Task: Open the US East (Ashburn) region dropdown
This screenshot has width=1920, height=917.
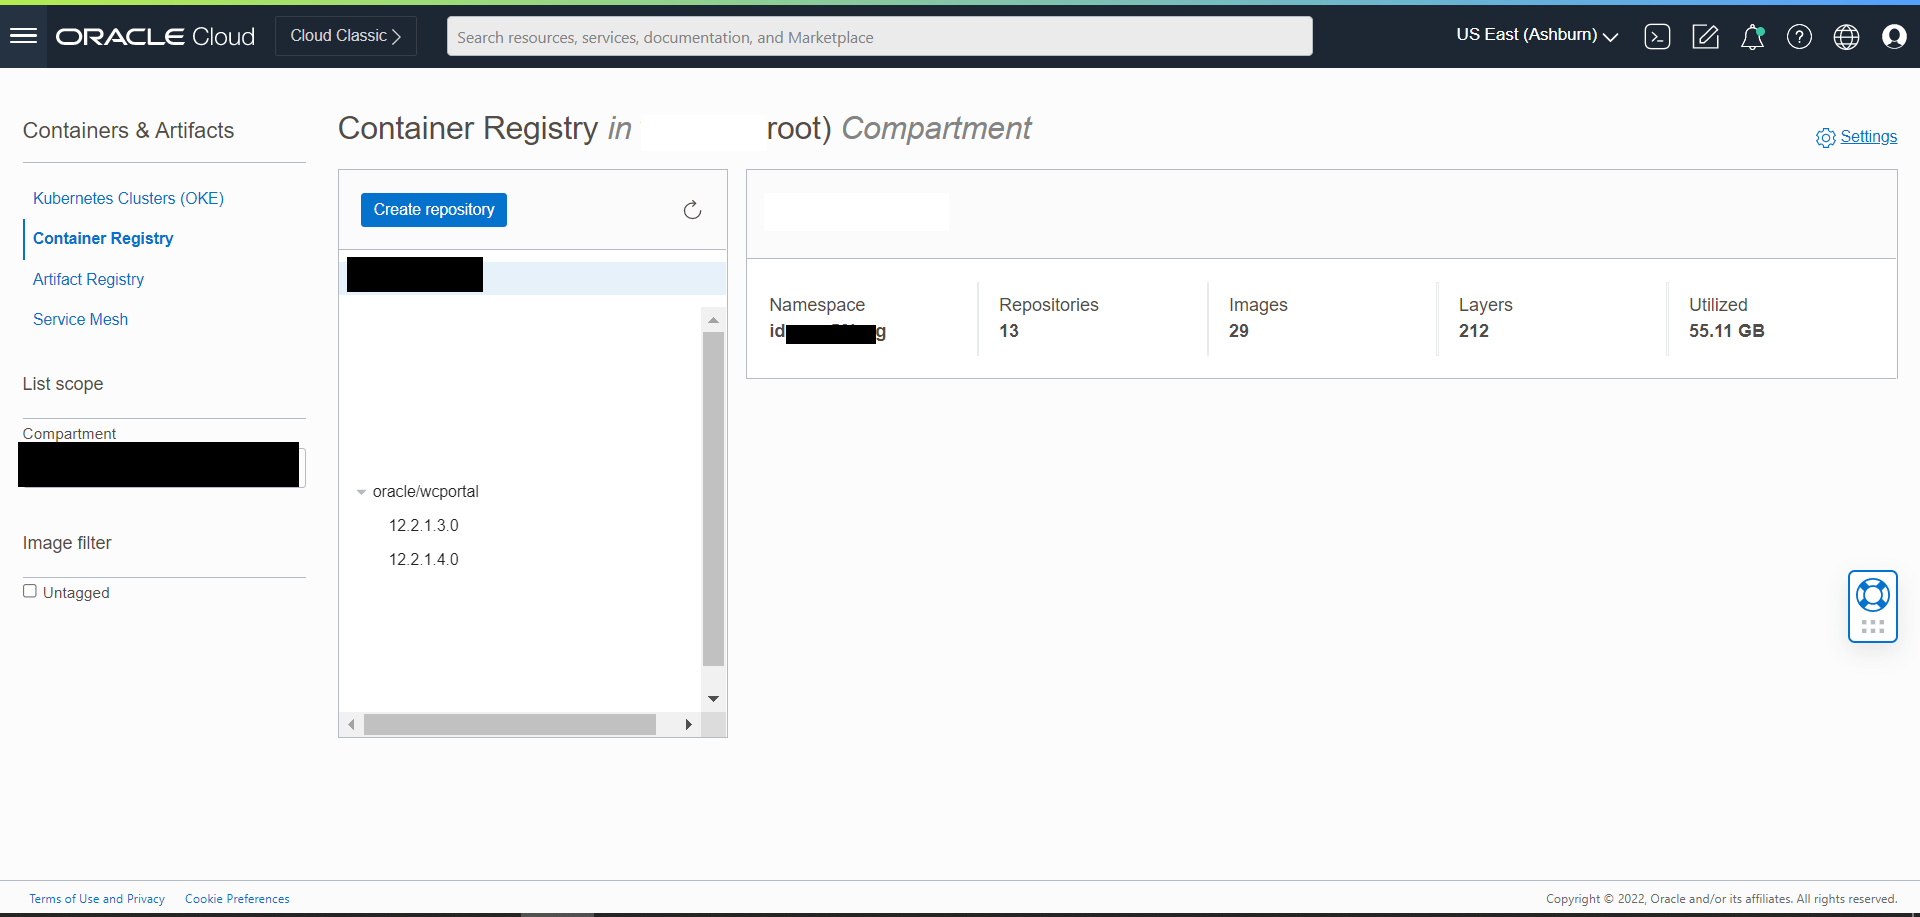Action: point(1537,35)
